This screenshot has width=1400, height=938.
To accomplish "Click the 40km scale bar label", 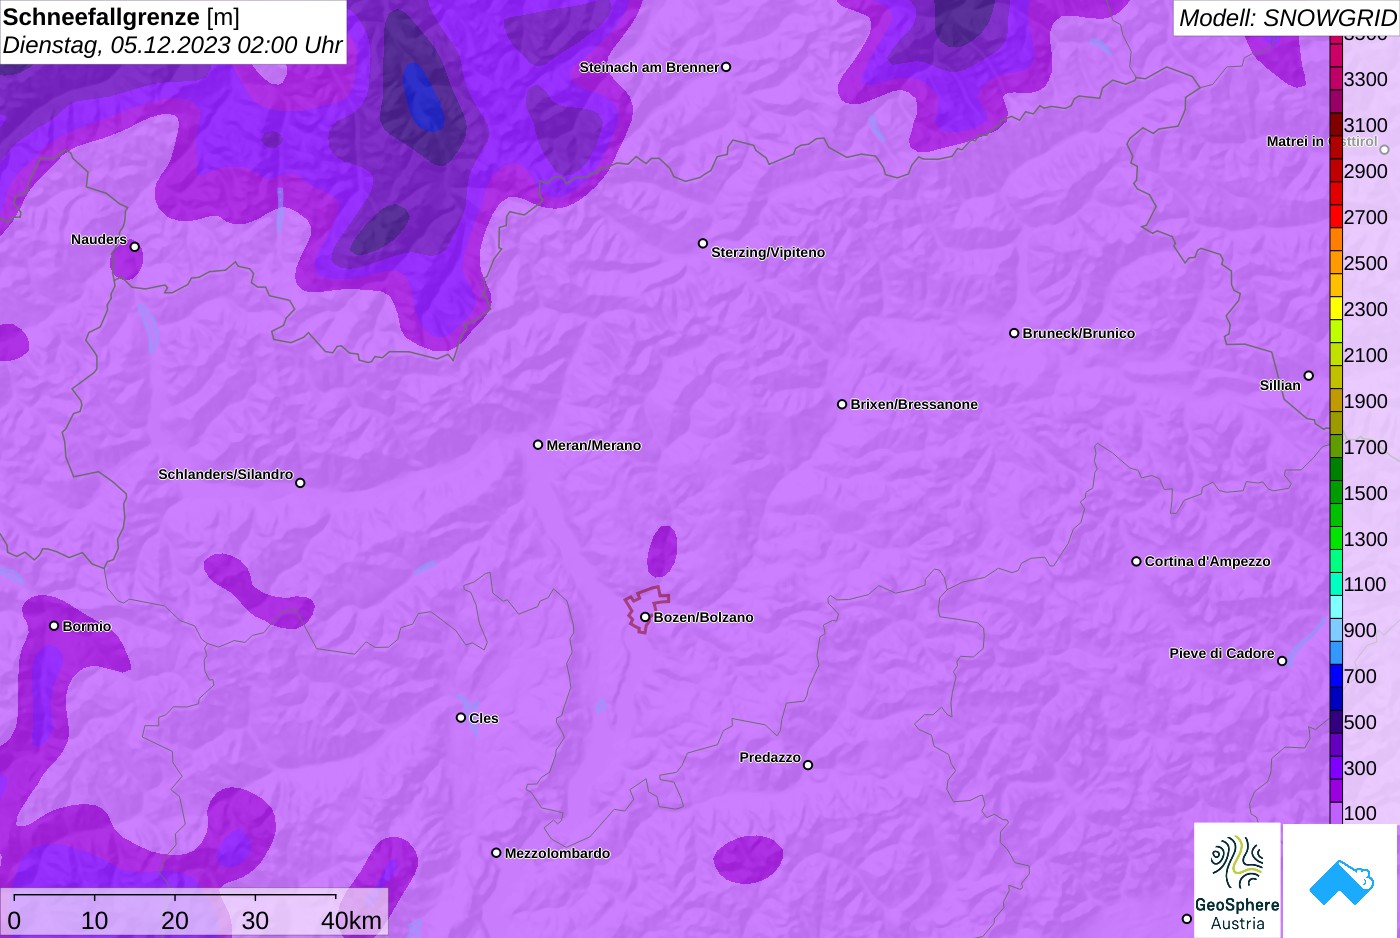I will pos(351,921).
